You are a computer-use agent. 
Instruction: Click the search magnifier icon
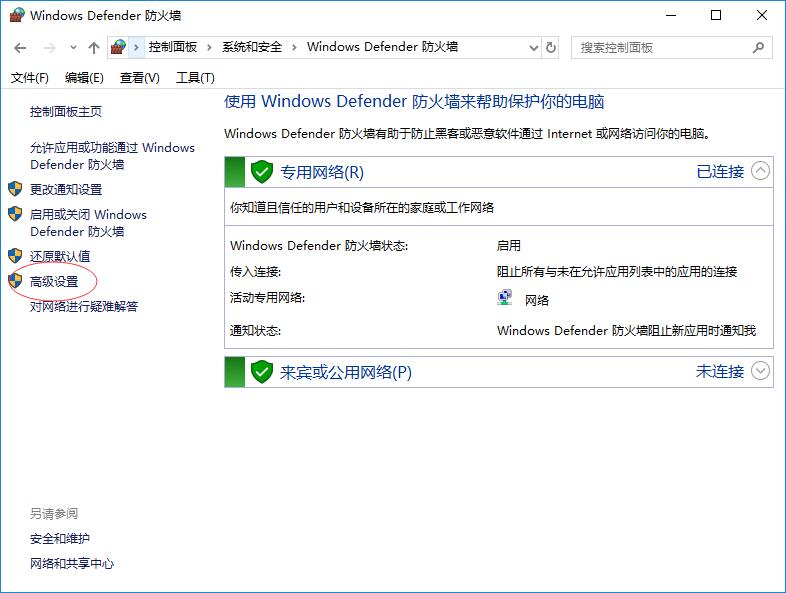click(758, 47)
